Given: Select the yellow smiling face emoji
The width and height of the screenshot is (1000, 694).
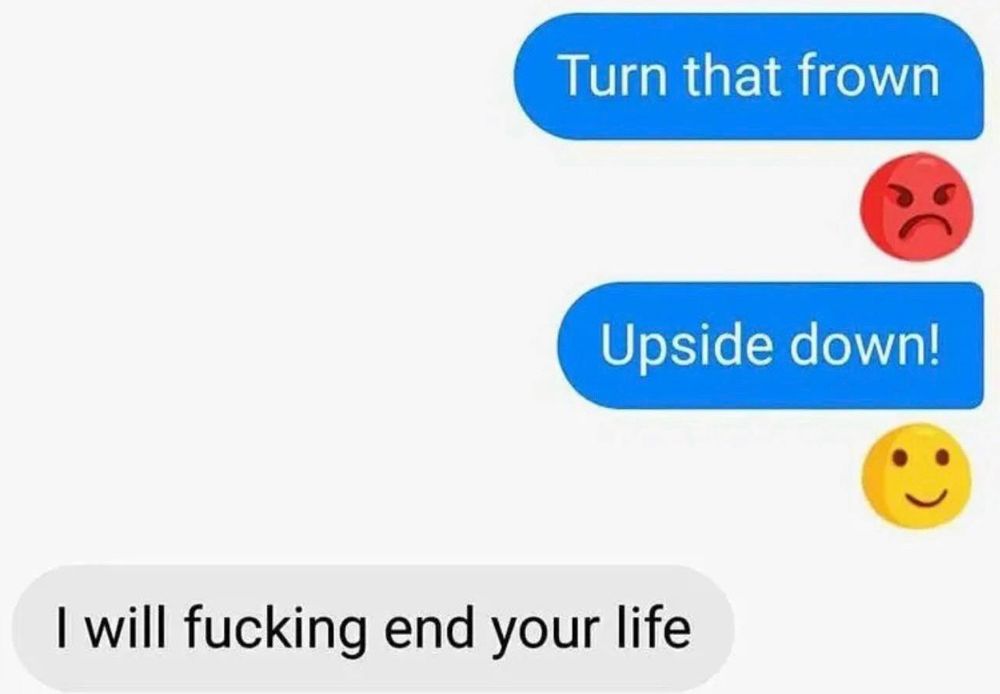Looking at the screenshot, I should pyautogui.click(x=916, y=476).
